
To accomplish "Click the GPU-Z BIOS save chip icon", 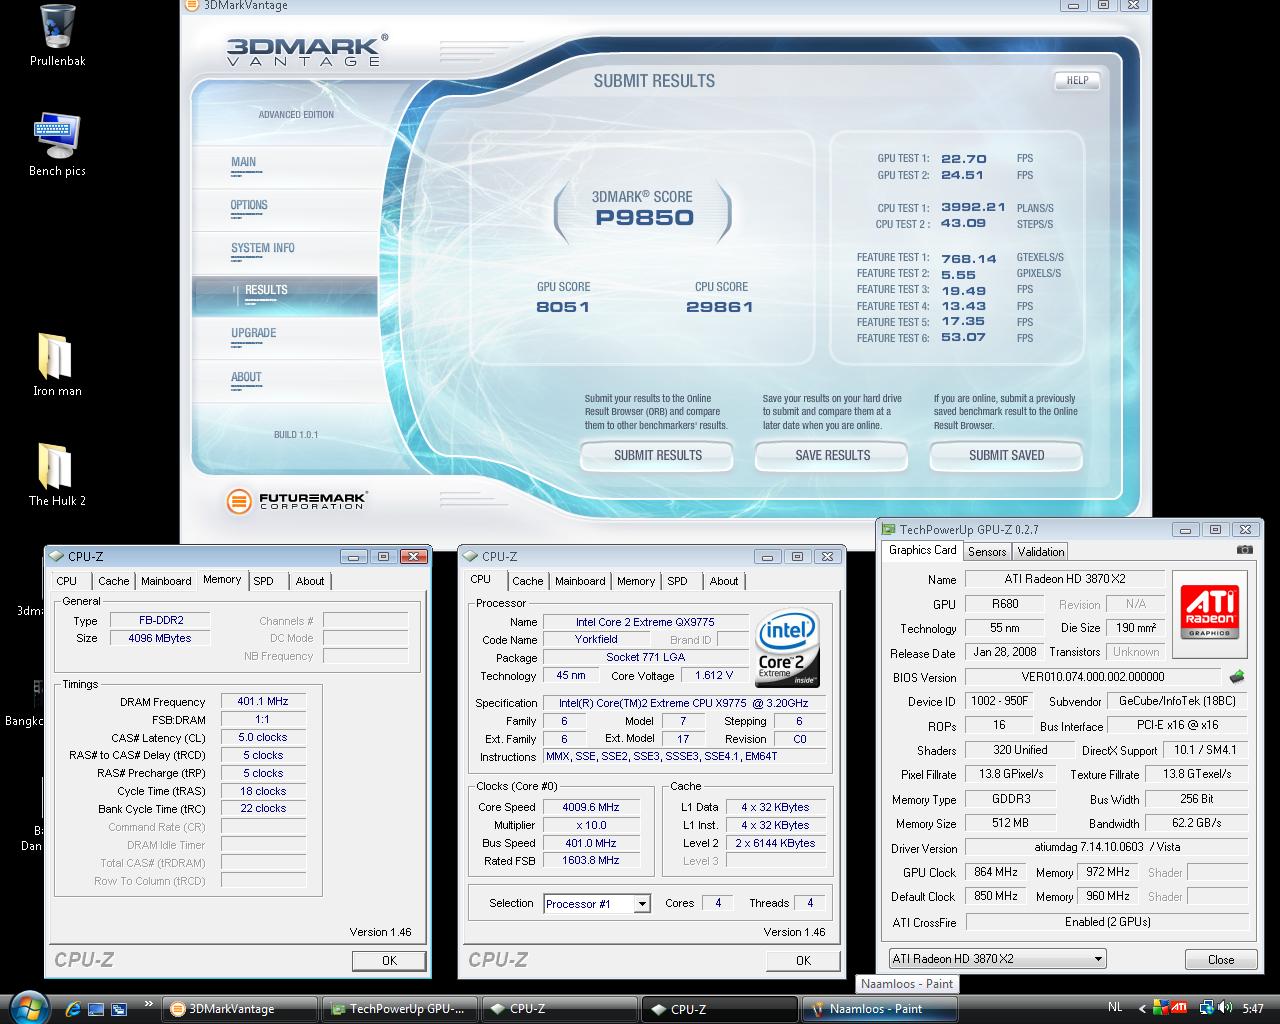I will (1237, 677).
